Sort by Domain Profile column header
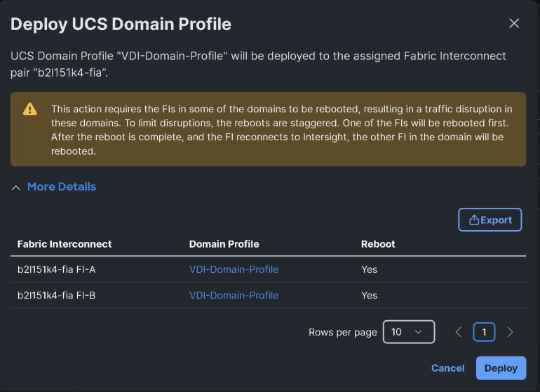Image resolution: width=540 pixels, height=392 pixels. click(x=224, y=244)
